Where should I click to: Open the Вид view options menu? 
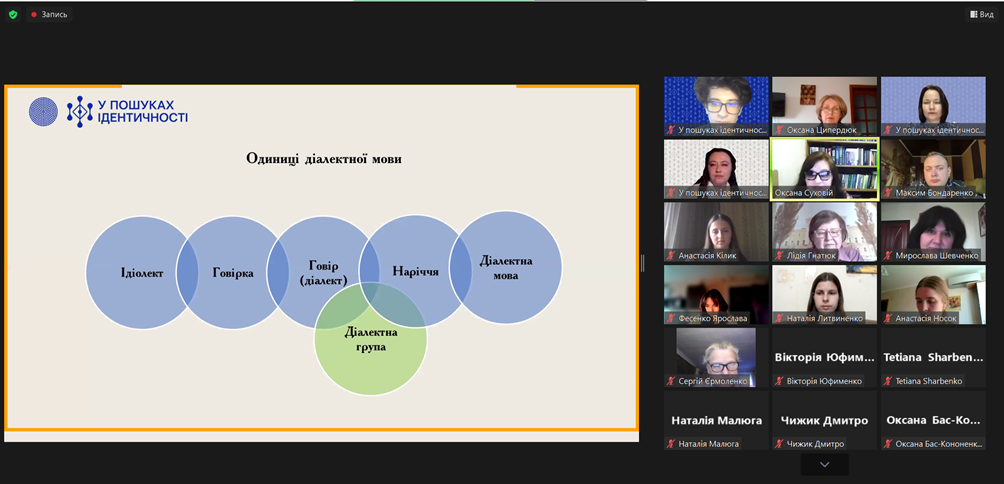pos(980,15)
